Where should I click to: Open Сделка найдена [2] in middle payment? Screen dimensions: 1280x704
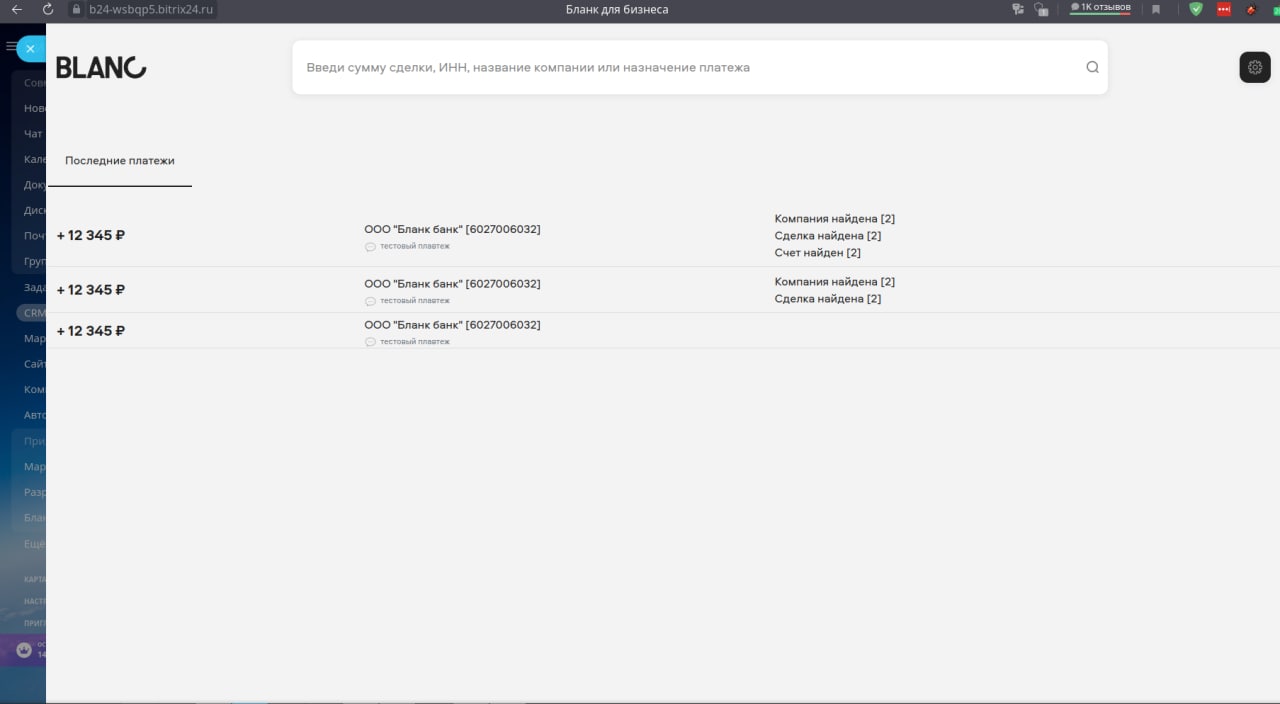tap(828, 299)
